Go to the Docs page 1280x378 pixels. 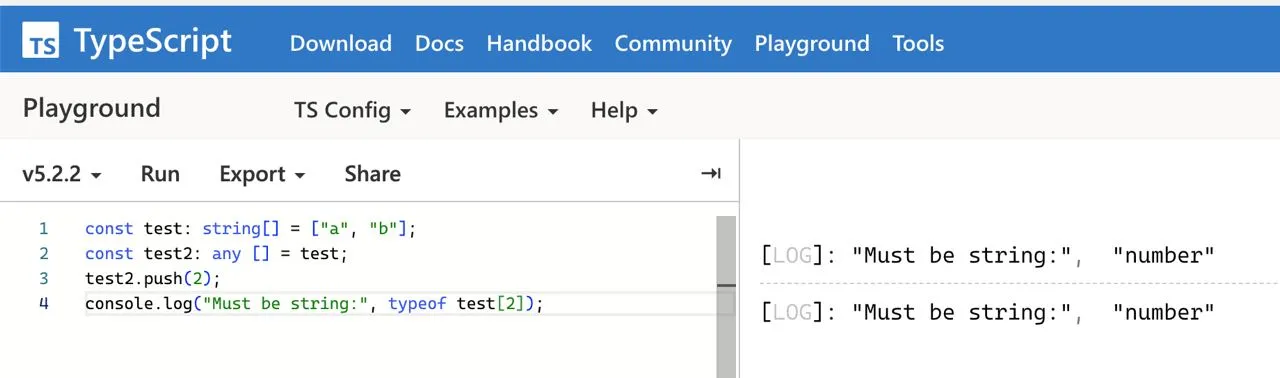(439, 43)
